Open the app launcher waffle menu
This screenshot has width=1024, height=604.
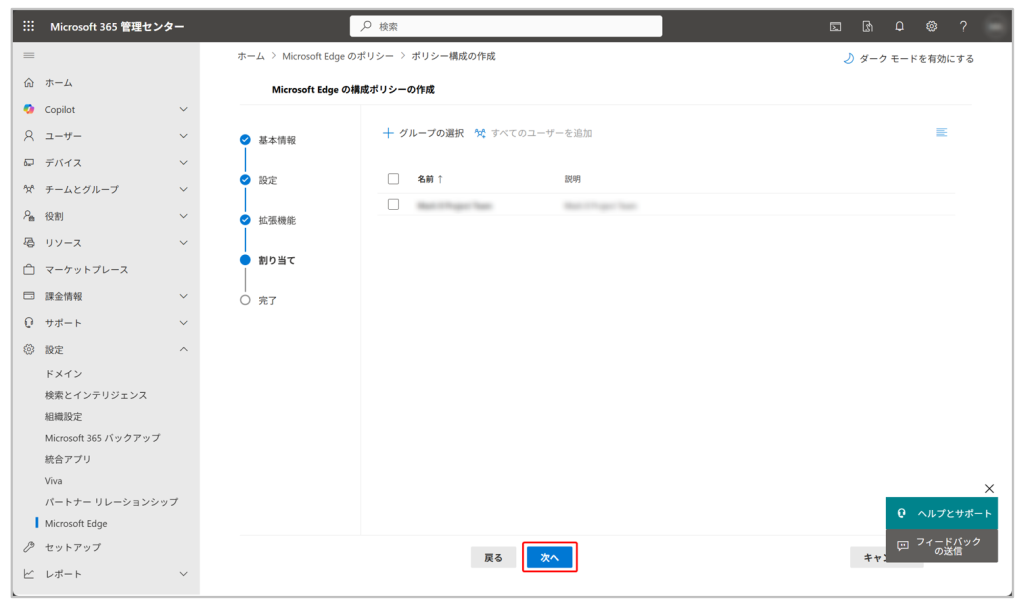click(x=29, y=26)
